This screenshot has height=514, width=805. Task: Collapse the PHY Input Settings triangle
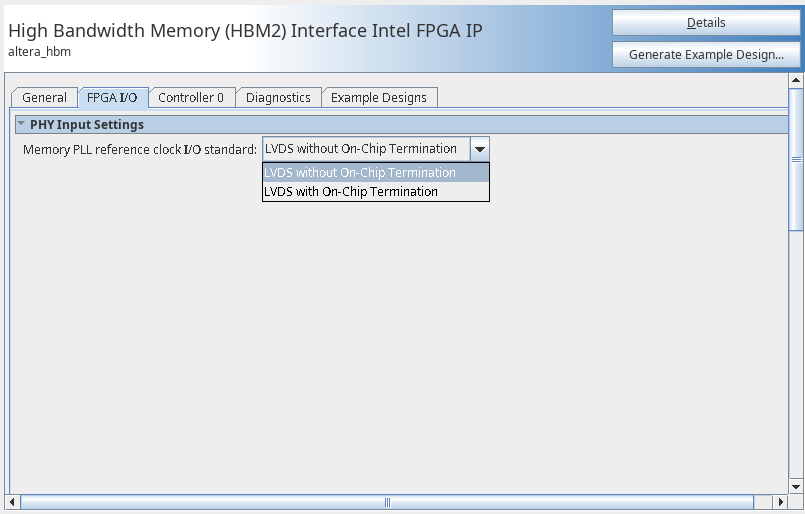pos(21,125)
